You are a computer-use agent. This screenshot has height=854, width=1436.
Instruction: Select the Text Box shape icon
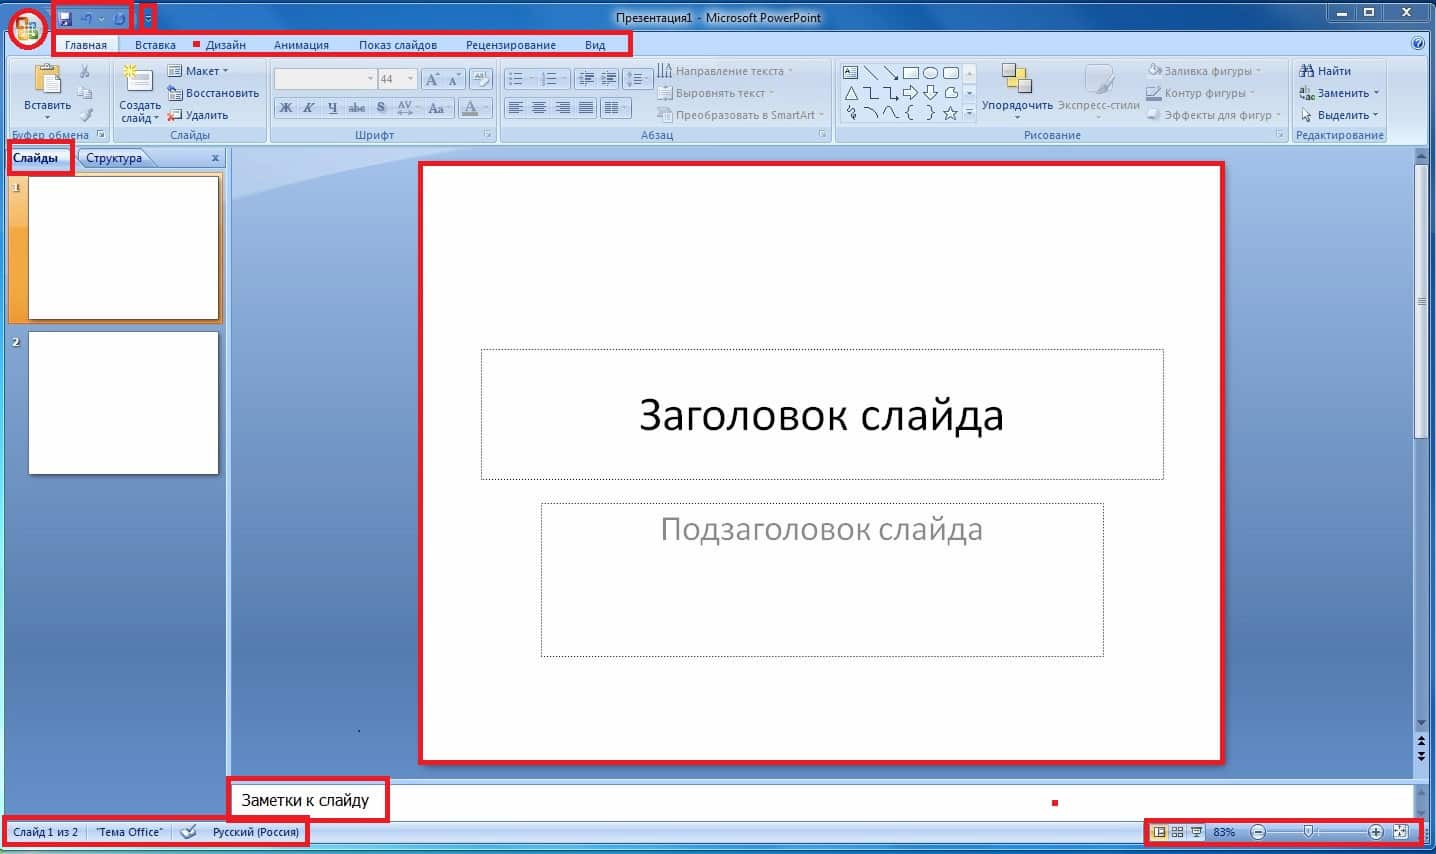point(851,73)
